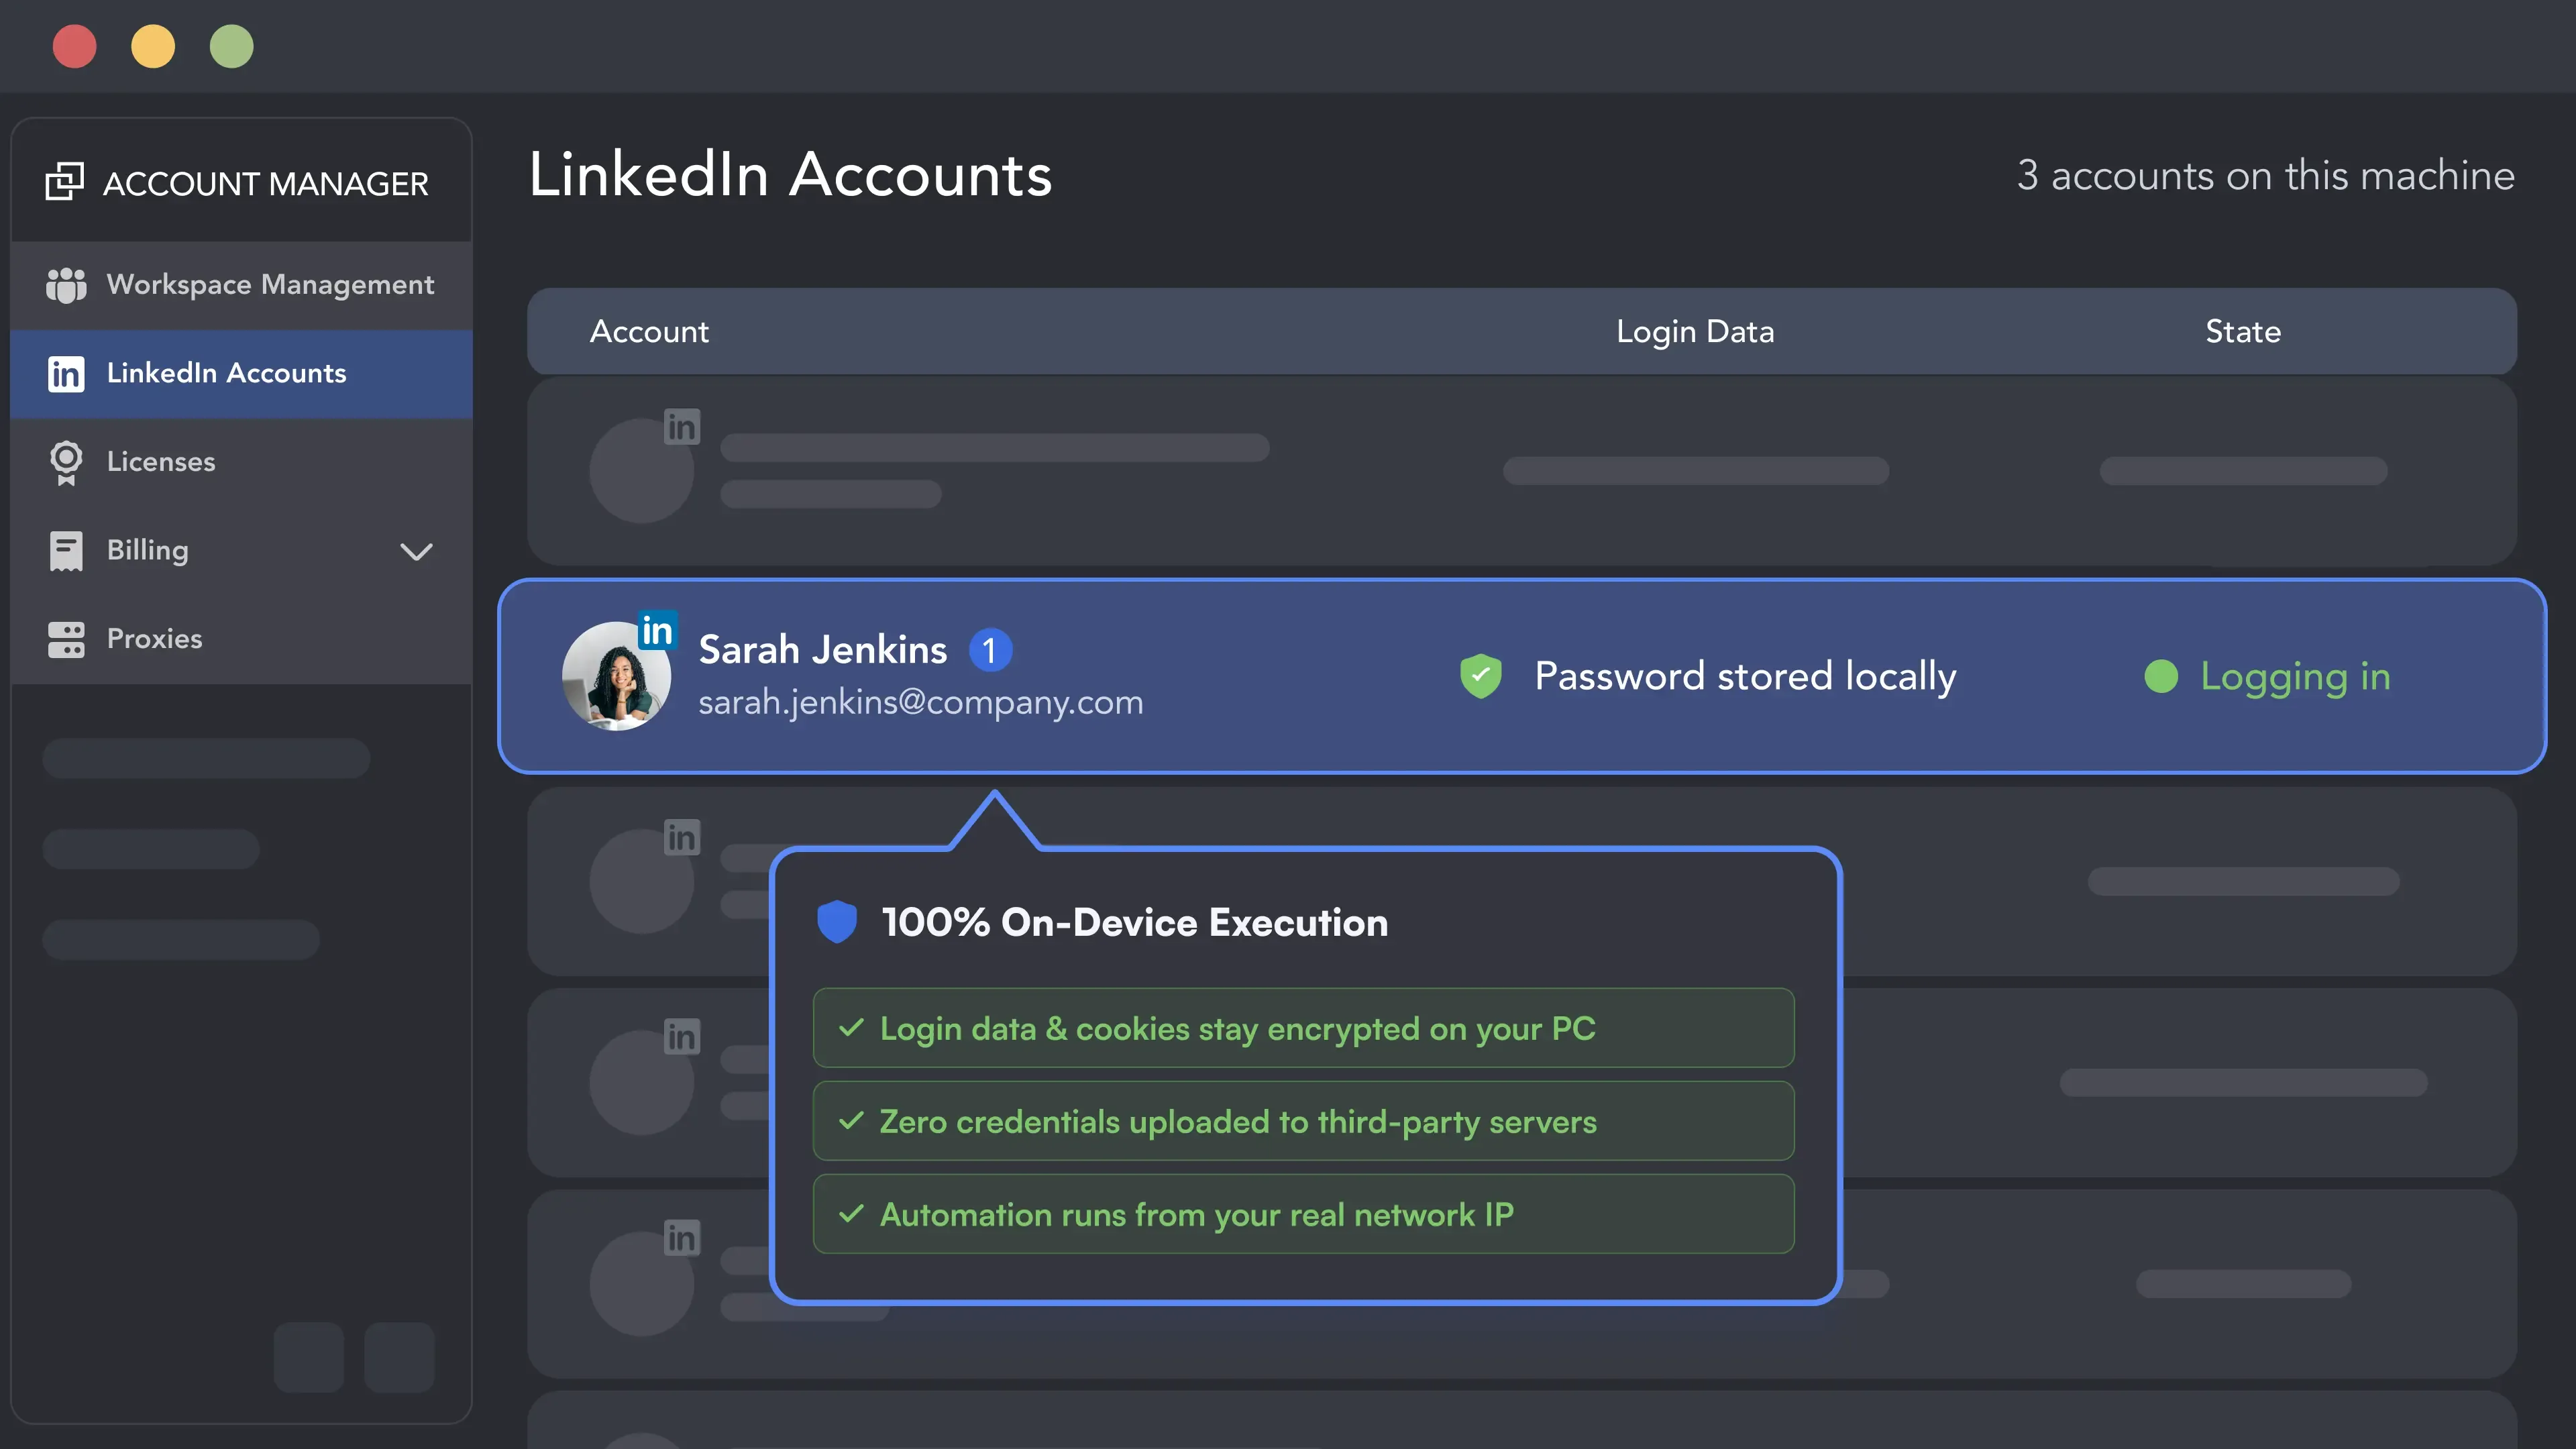Click the checkmark beside Login data & cookies

pyautogui.click(x=851, y=1028)
